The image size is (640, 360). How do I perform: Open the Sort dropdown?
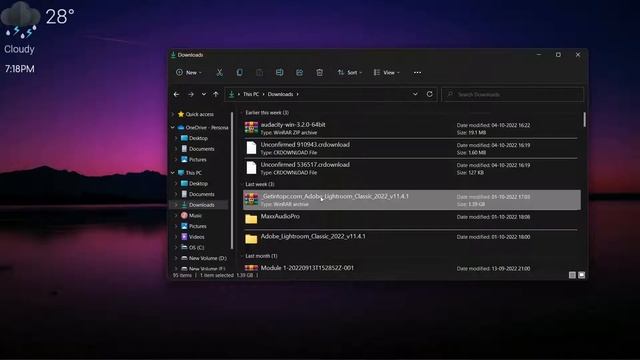[350, 72]
